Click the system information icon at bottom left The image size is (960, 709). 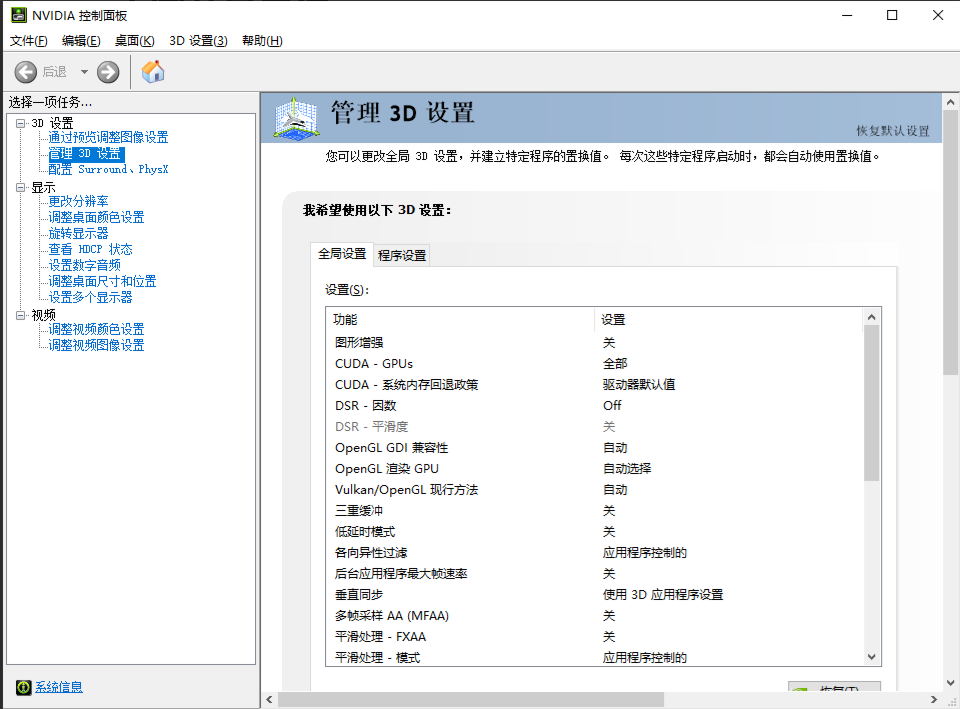(x=23, y=687)
